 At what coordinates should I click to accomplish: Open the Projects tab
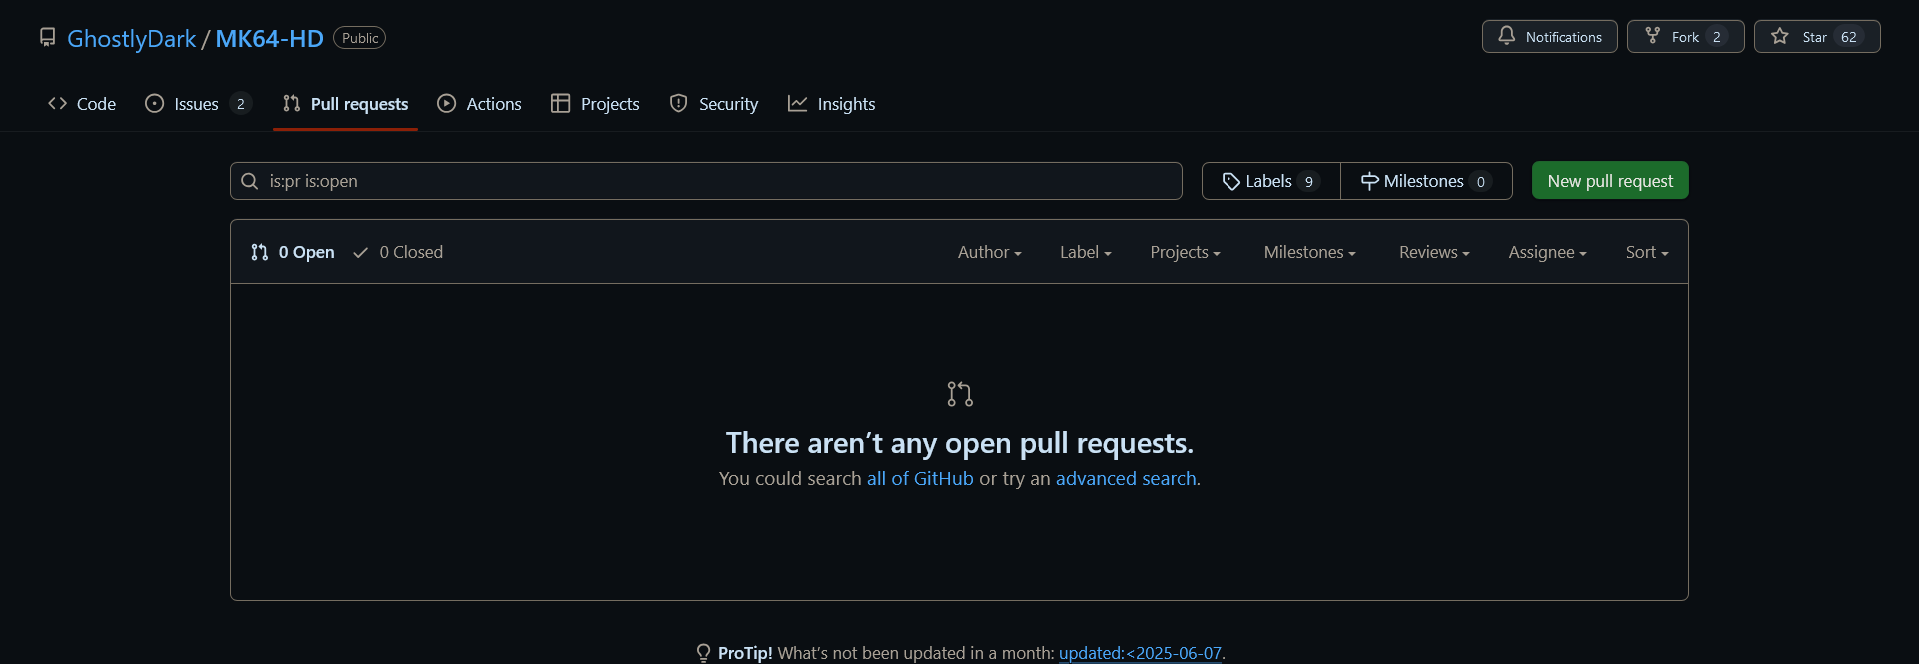click(x=595, y=104)
